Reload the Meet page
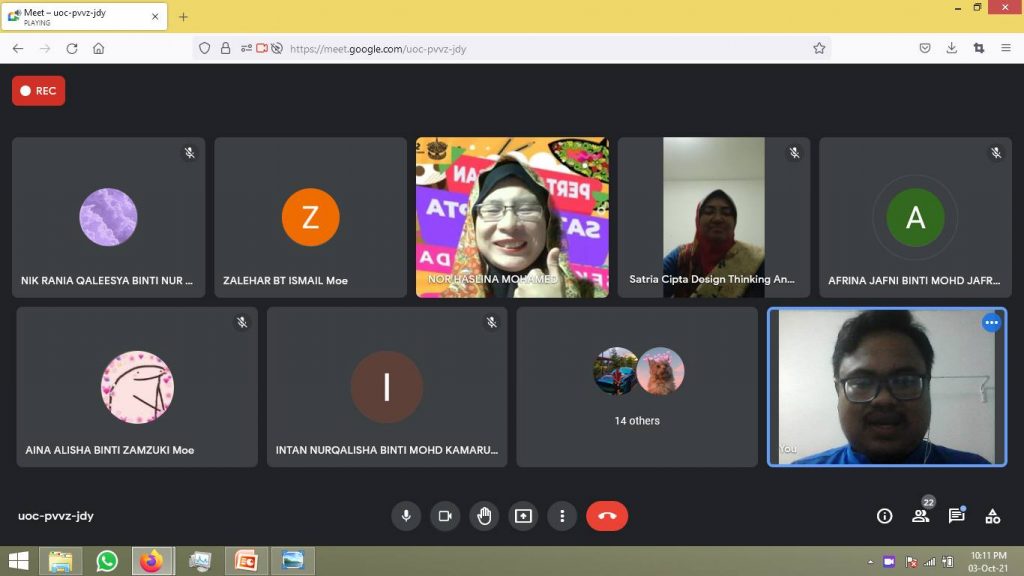 coord(72,48)
